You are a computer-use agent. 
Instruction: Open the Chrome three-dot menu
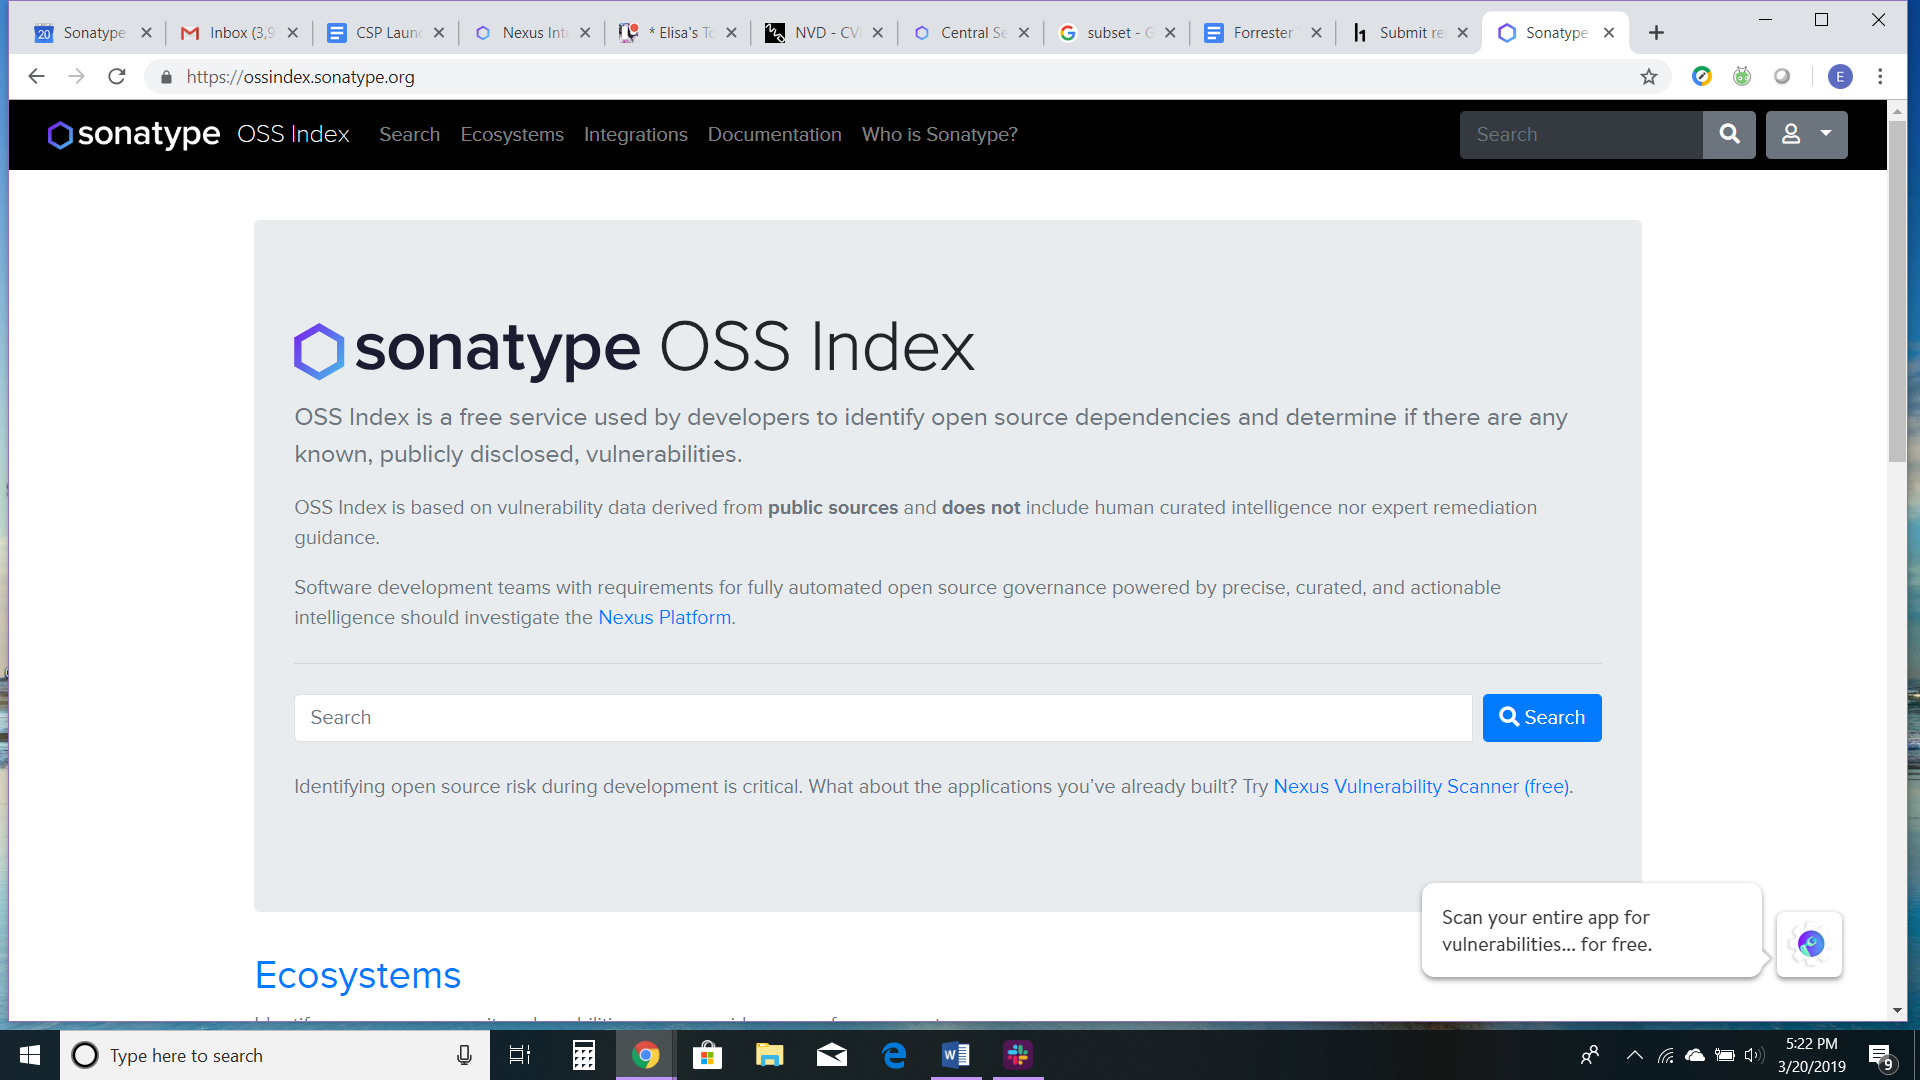(1880, 77)
